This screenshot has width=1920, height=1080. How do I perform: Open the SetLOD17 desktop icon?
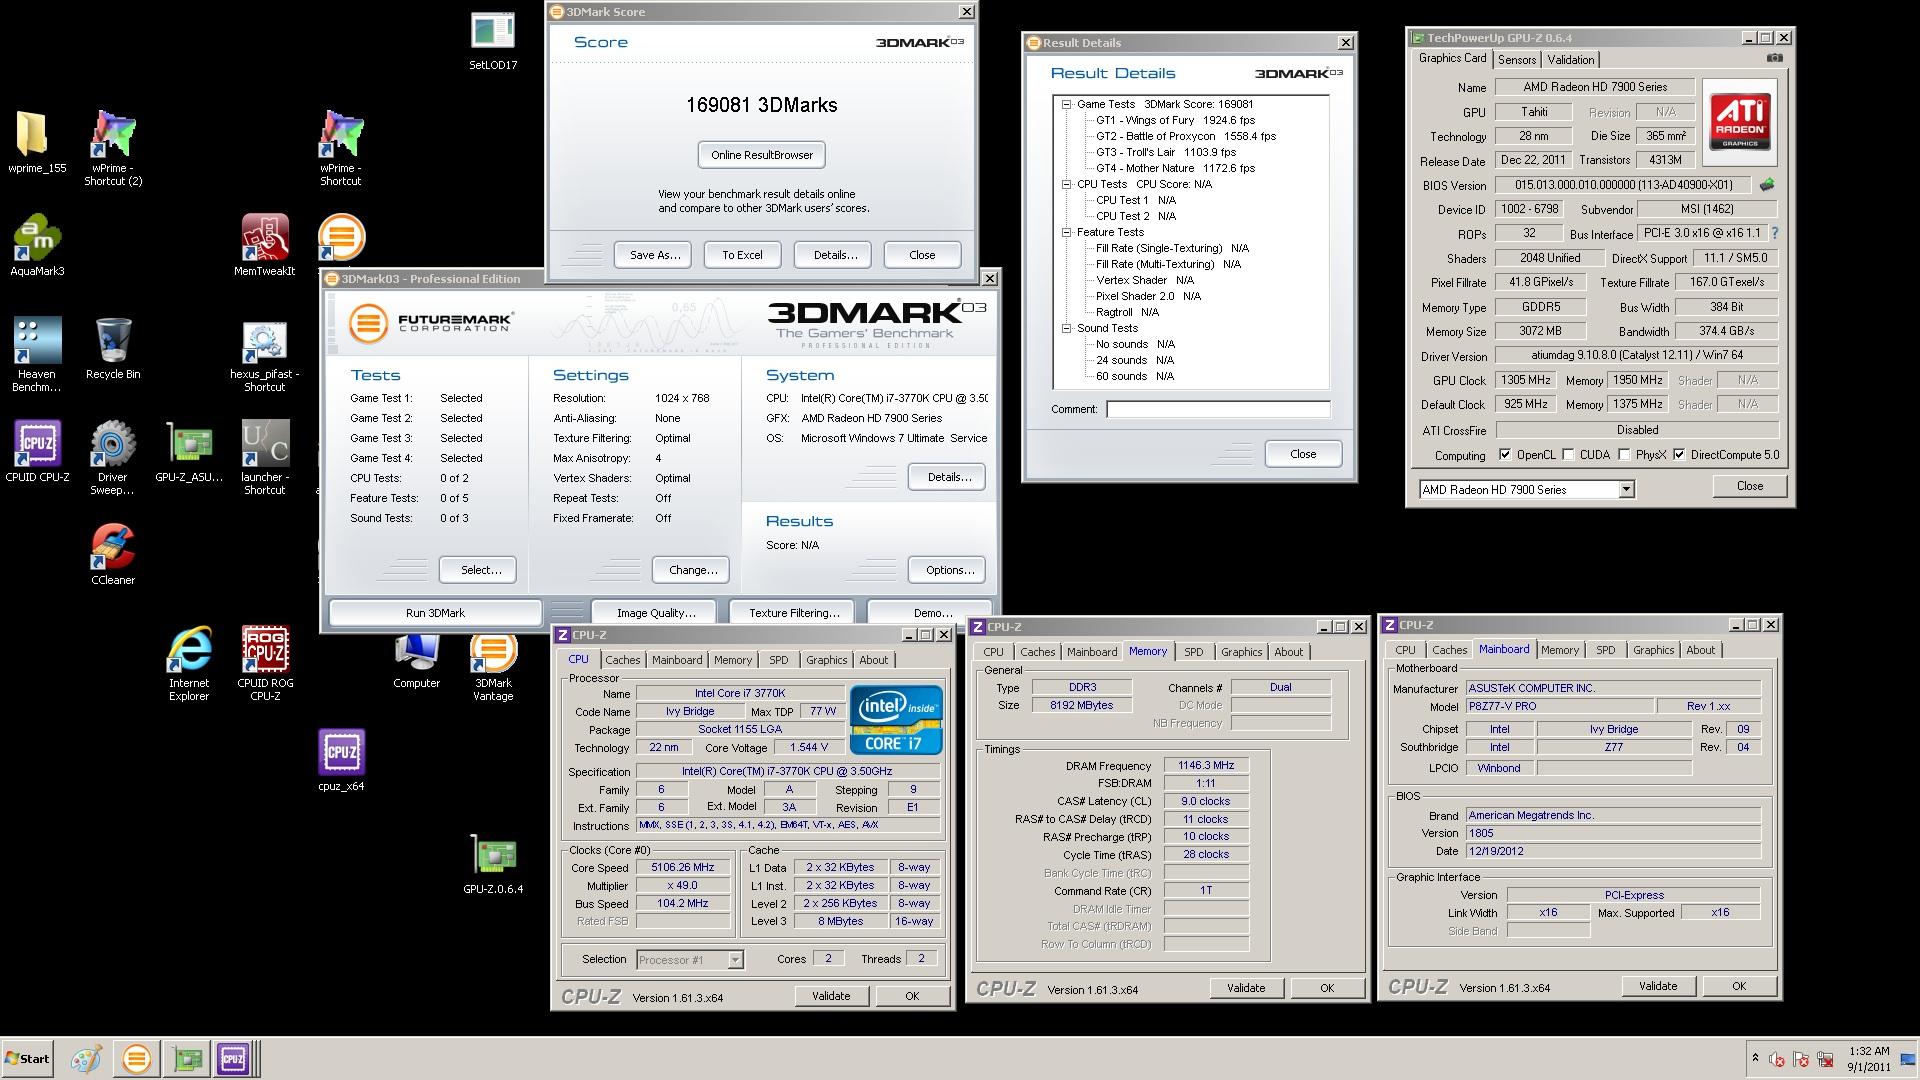(x=492, y=40)
